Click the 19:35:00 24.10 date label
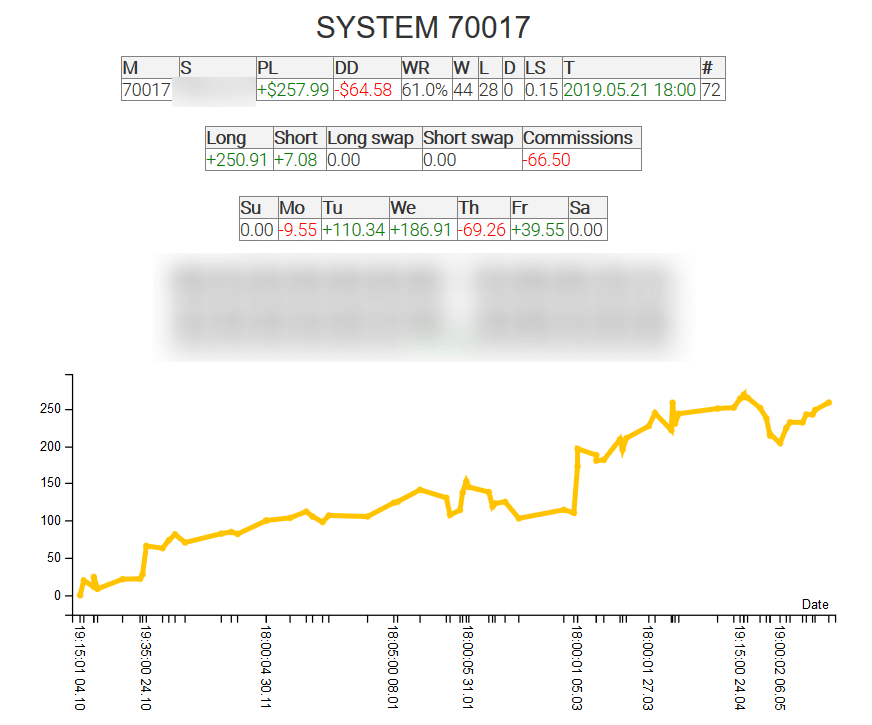 click(x=145, y=668)
